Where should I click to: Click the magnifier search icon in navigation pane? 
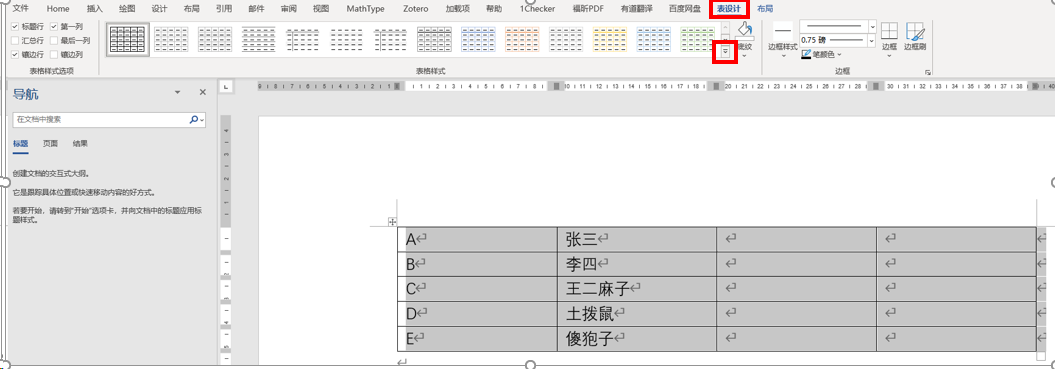click(194, 119)
